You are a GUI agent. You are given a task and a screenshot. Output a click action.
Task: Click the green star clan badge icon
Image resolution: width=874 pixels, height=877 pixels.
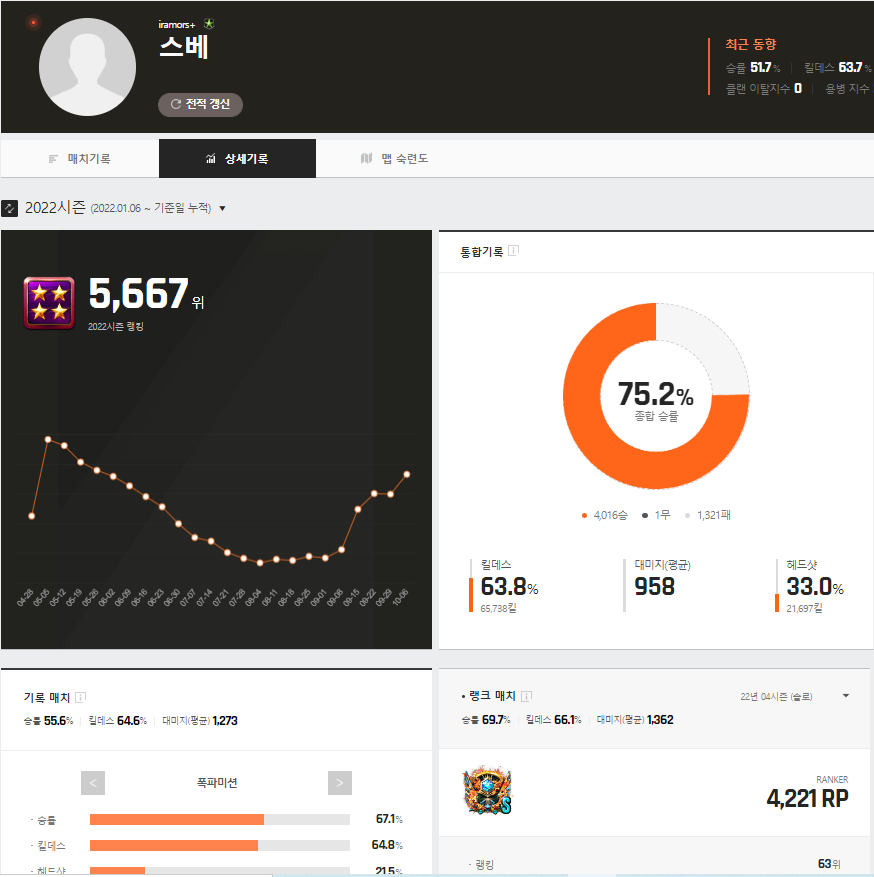(209, 23)
